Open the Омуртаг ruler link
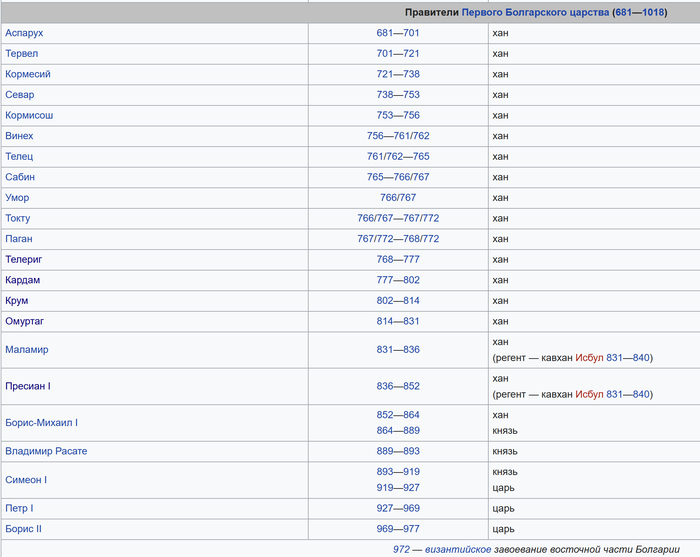 (25, 321)
